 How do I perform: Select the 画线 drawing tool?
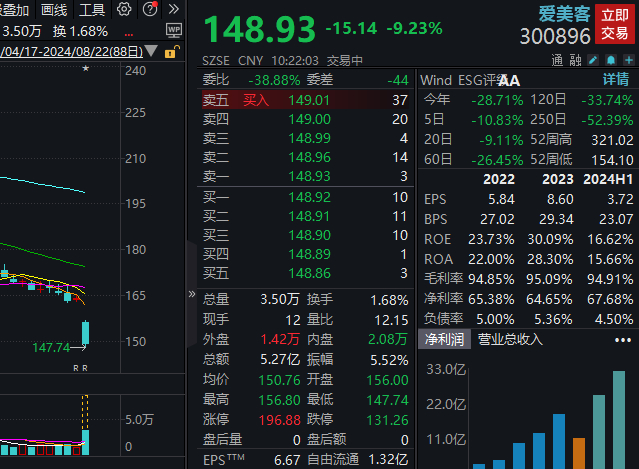(x=54, y=9)
